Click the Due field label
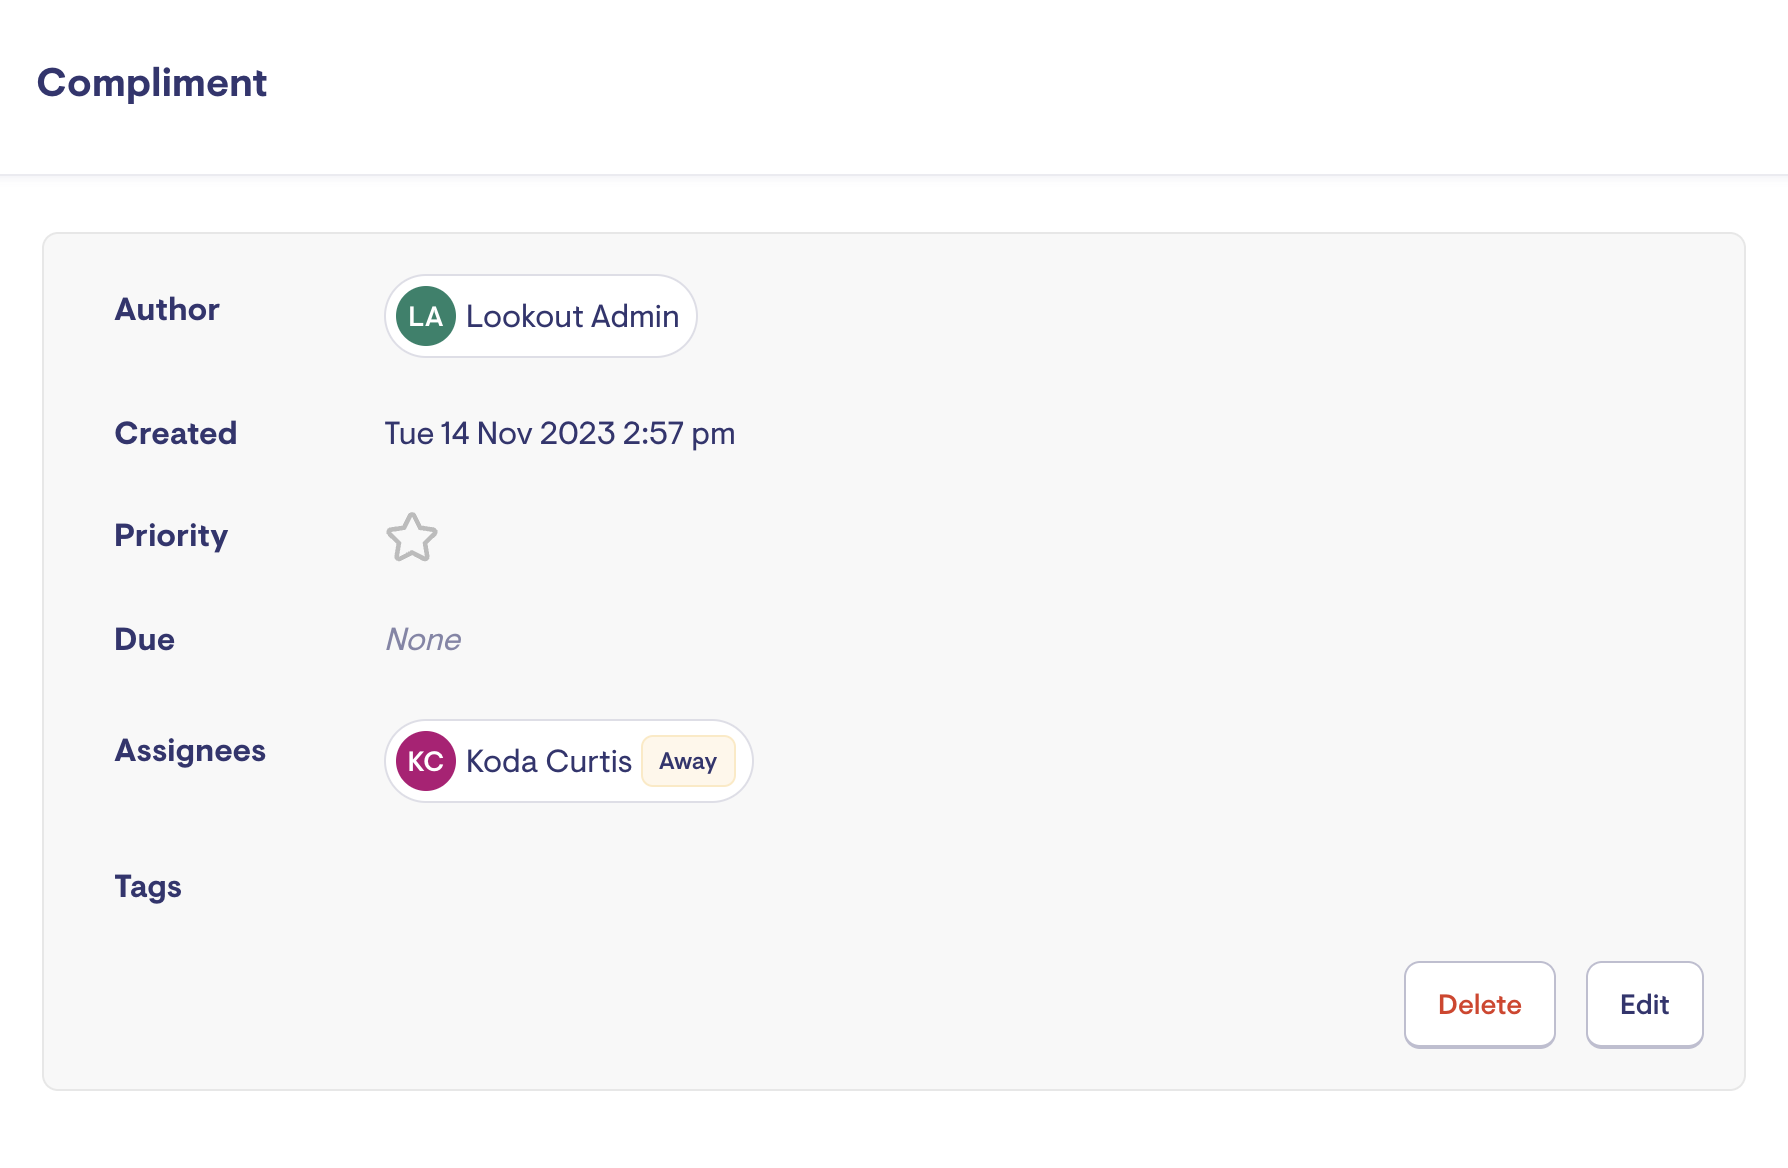The image size is (1788, 1168). click(145, 639)
